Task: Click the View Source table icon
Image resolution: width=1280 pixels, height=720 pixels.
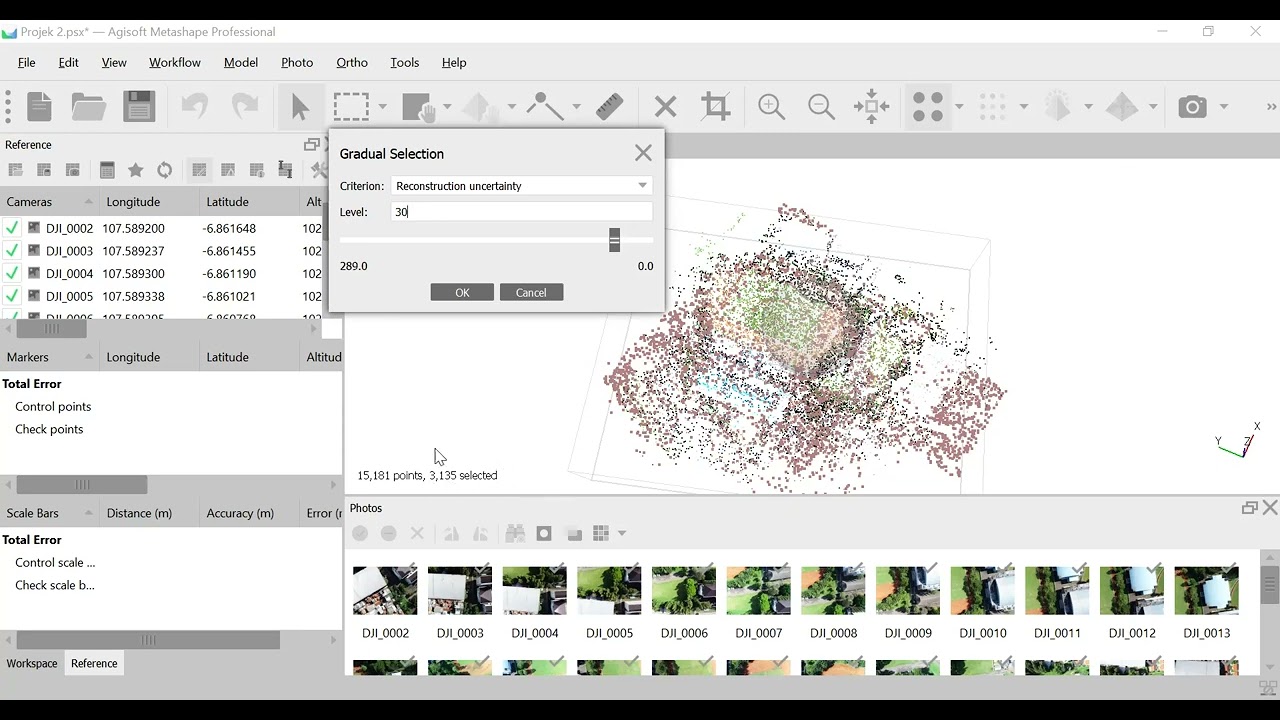Action: point(199,170)
